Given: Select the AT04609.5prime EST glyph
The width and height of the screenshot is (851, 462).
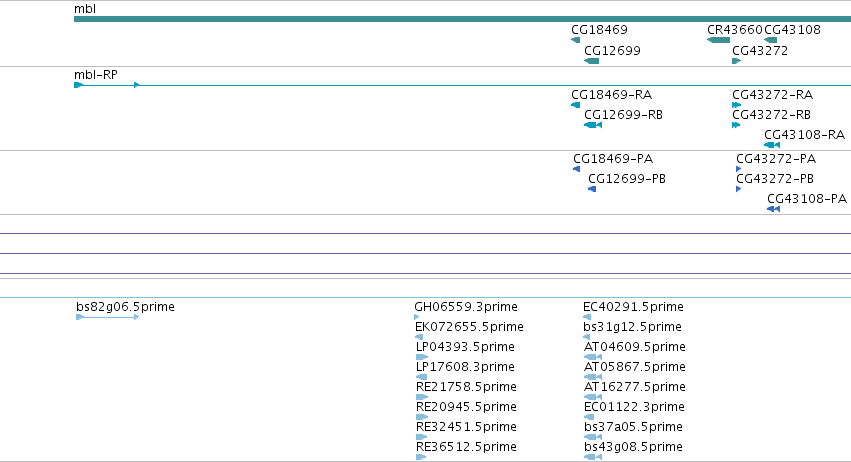Looking at the screenshot, I should pyautogui.click(x=593, y=357).
